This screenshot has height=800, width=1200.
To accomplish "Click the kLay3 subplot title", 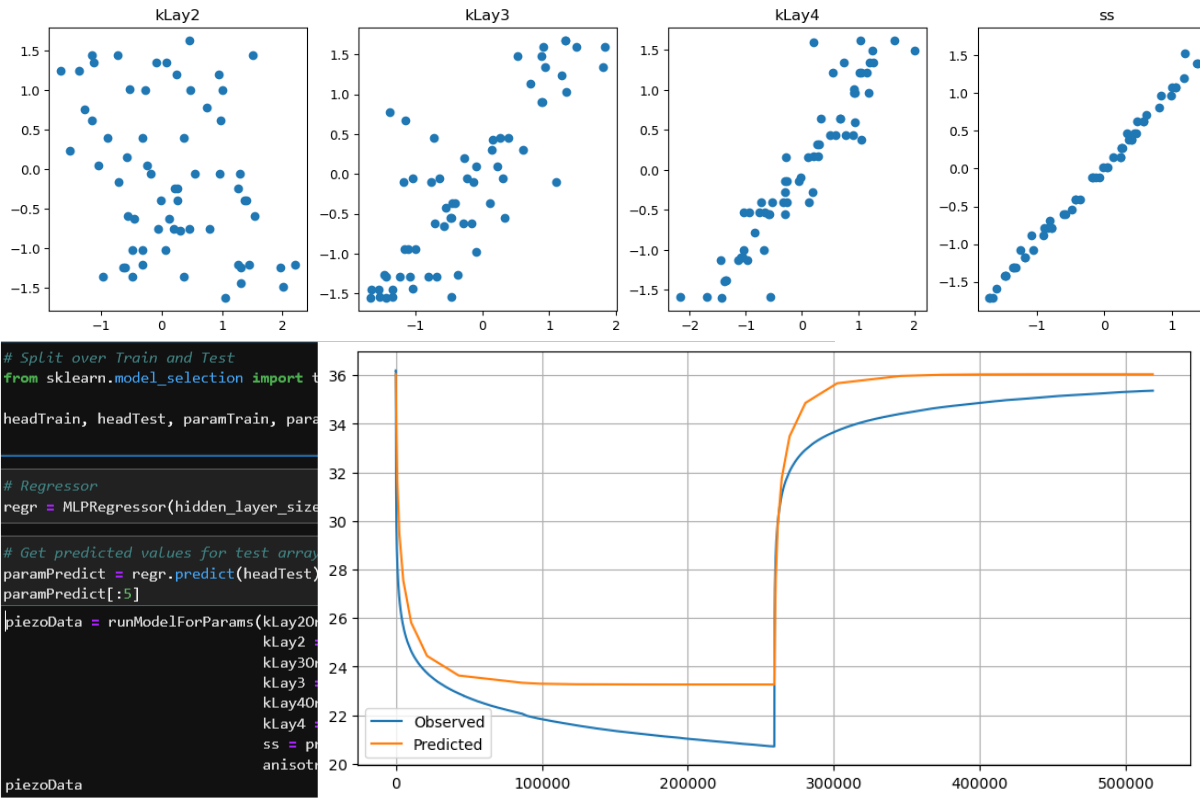I will point(487,15).
